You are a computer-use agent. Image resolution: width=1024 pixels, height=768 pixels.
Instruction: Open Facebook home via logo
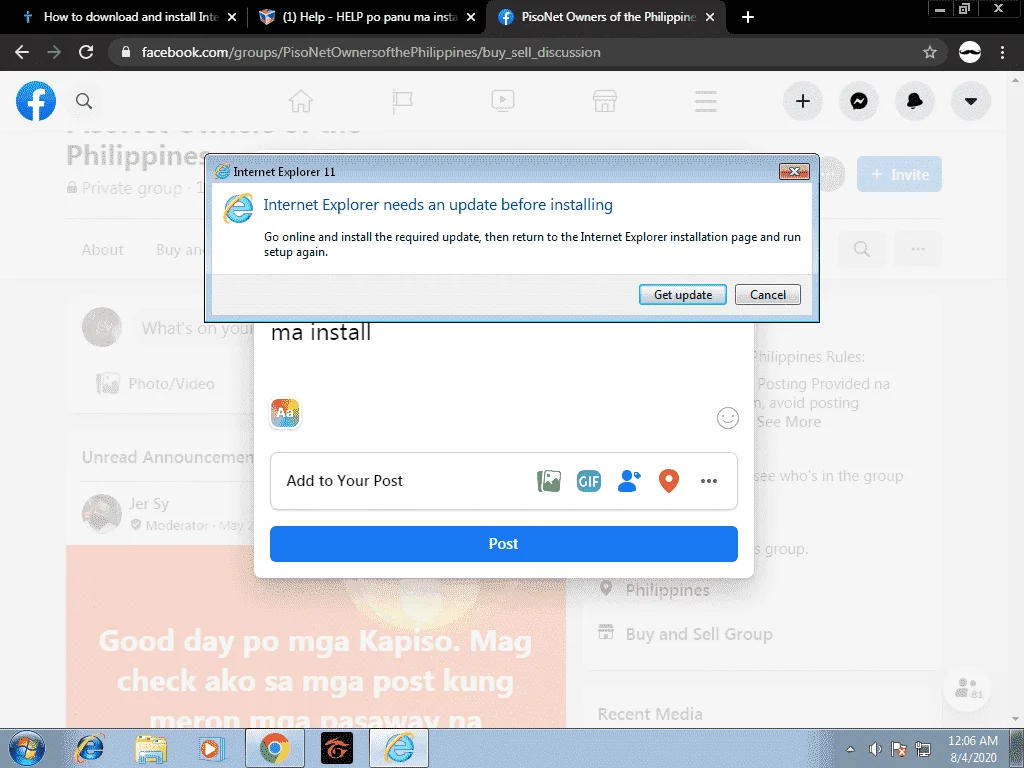(x=36, y=101)
